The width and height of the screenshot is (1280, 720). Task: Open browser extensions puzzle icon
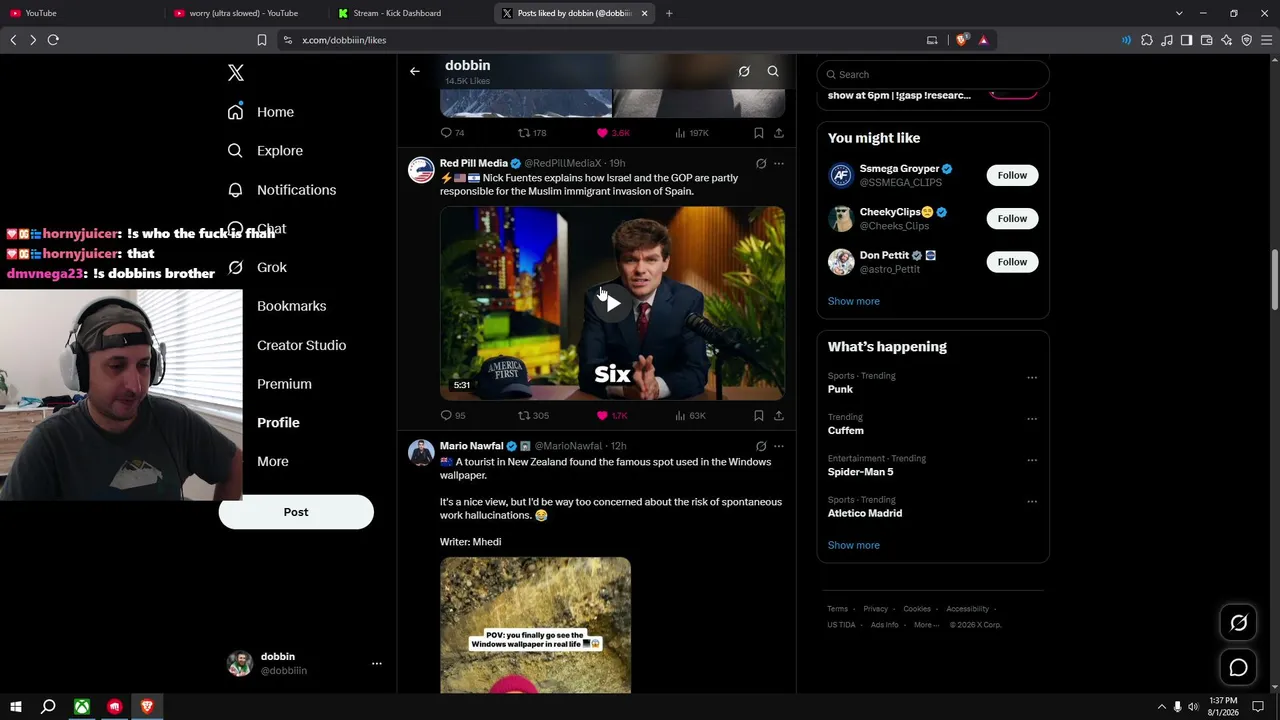tap(1147, 40)
